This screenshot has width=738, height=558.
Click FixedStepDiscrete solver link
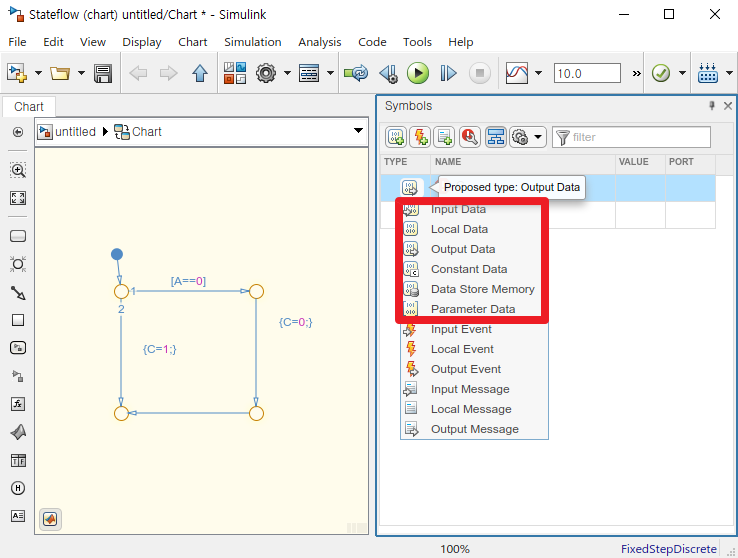668,549
